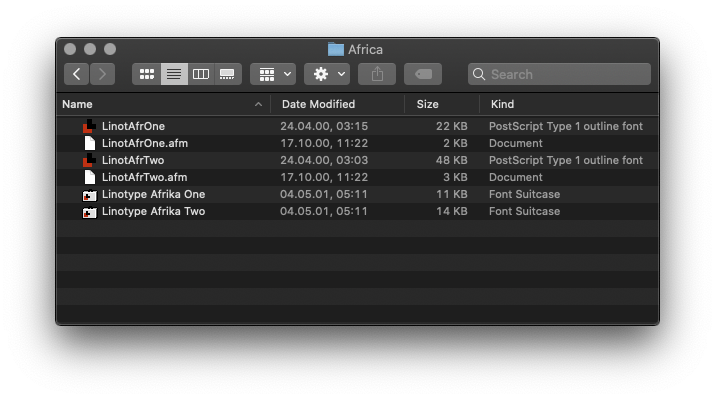The width and height of the screenshot is (715, 399).
Task: Go back with the left arrow
Action: click(76, 74)
